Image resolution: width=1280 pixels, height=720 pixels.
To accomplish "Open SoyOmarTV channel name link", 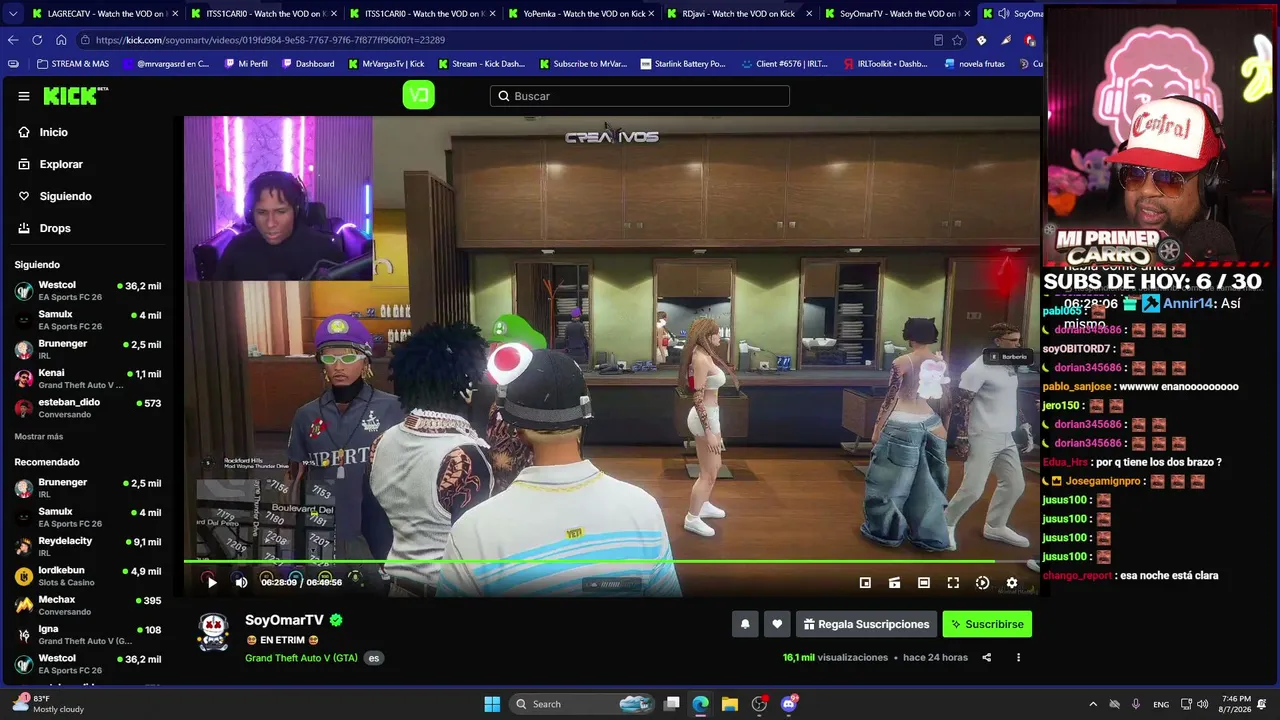I will click(284, 620).
